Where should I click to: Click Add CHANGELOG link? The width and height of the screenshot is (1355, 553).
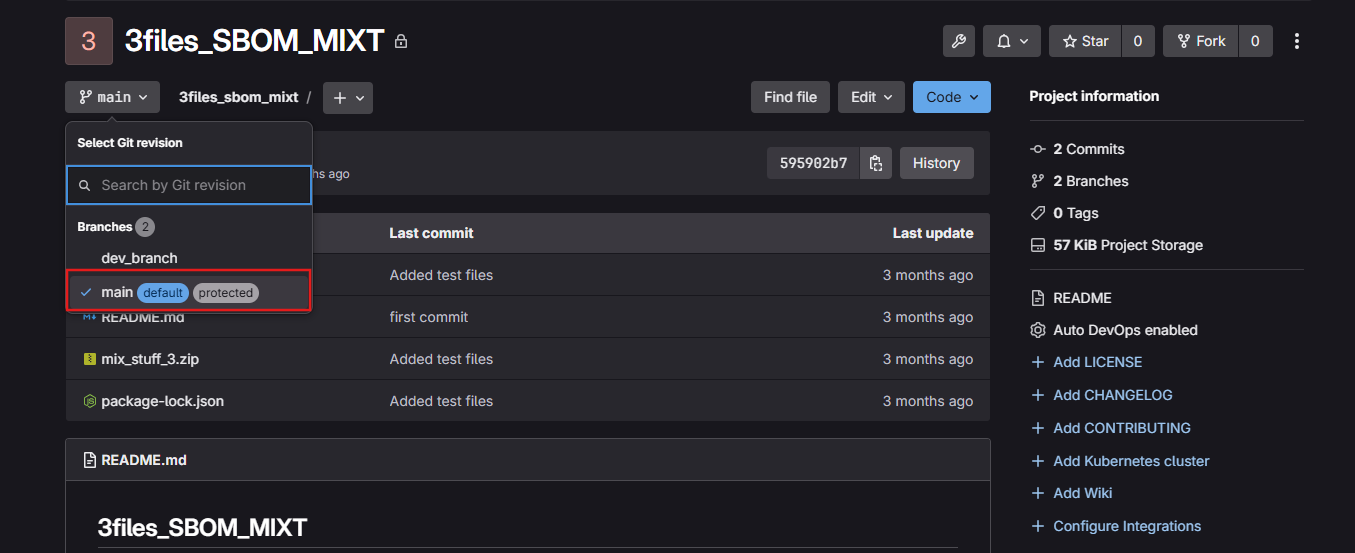pyautogui.click(x=1112, y=395)
